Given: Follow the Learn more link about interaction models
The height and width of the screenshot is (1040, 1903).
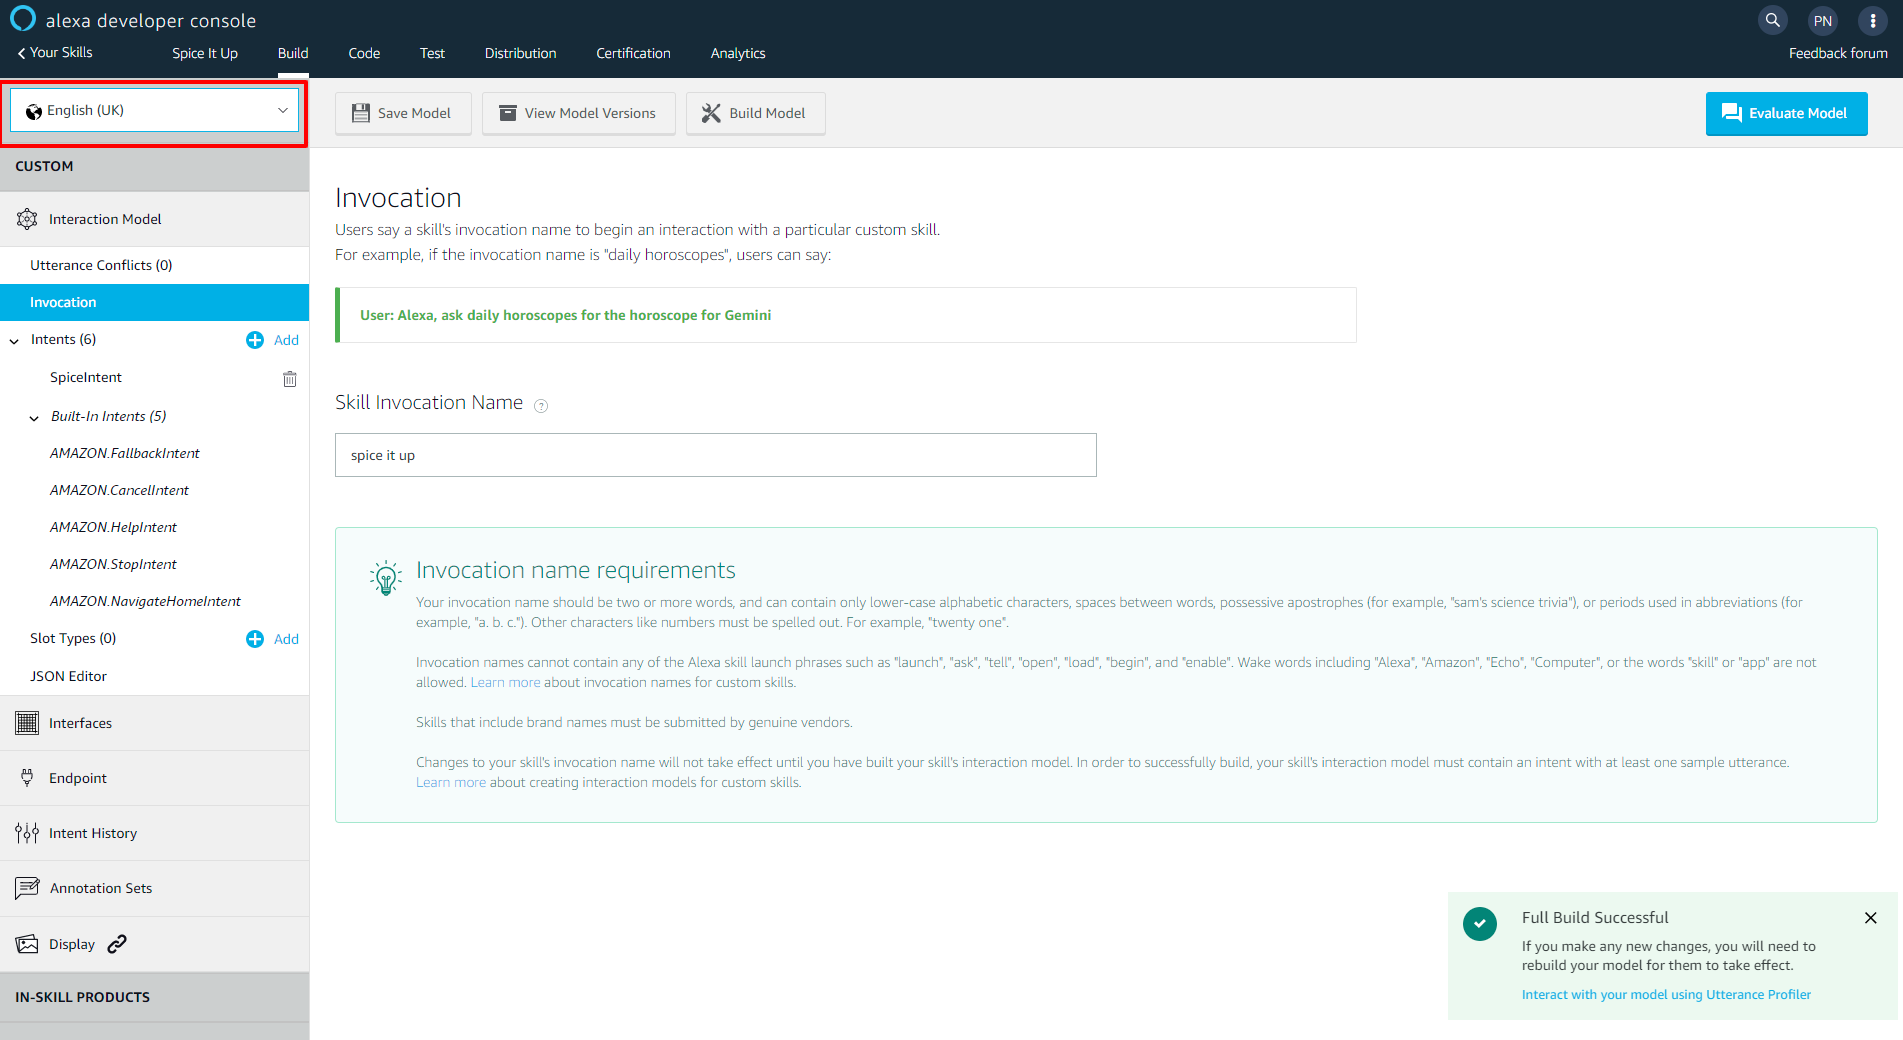Looking at the screenshot, I should point(451,782).
